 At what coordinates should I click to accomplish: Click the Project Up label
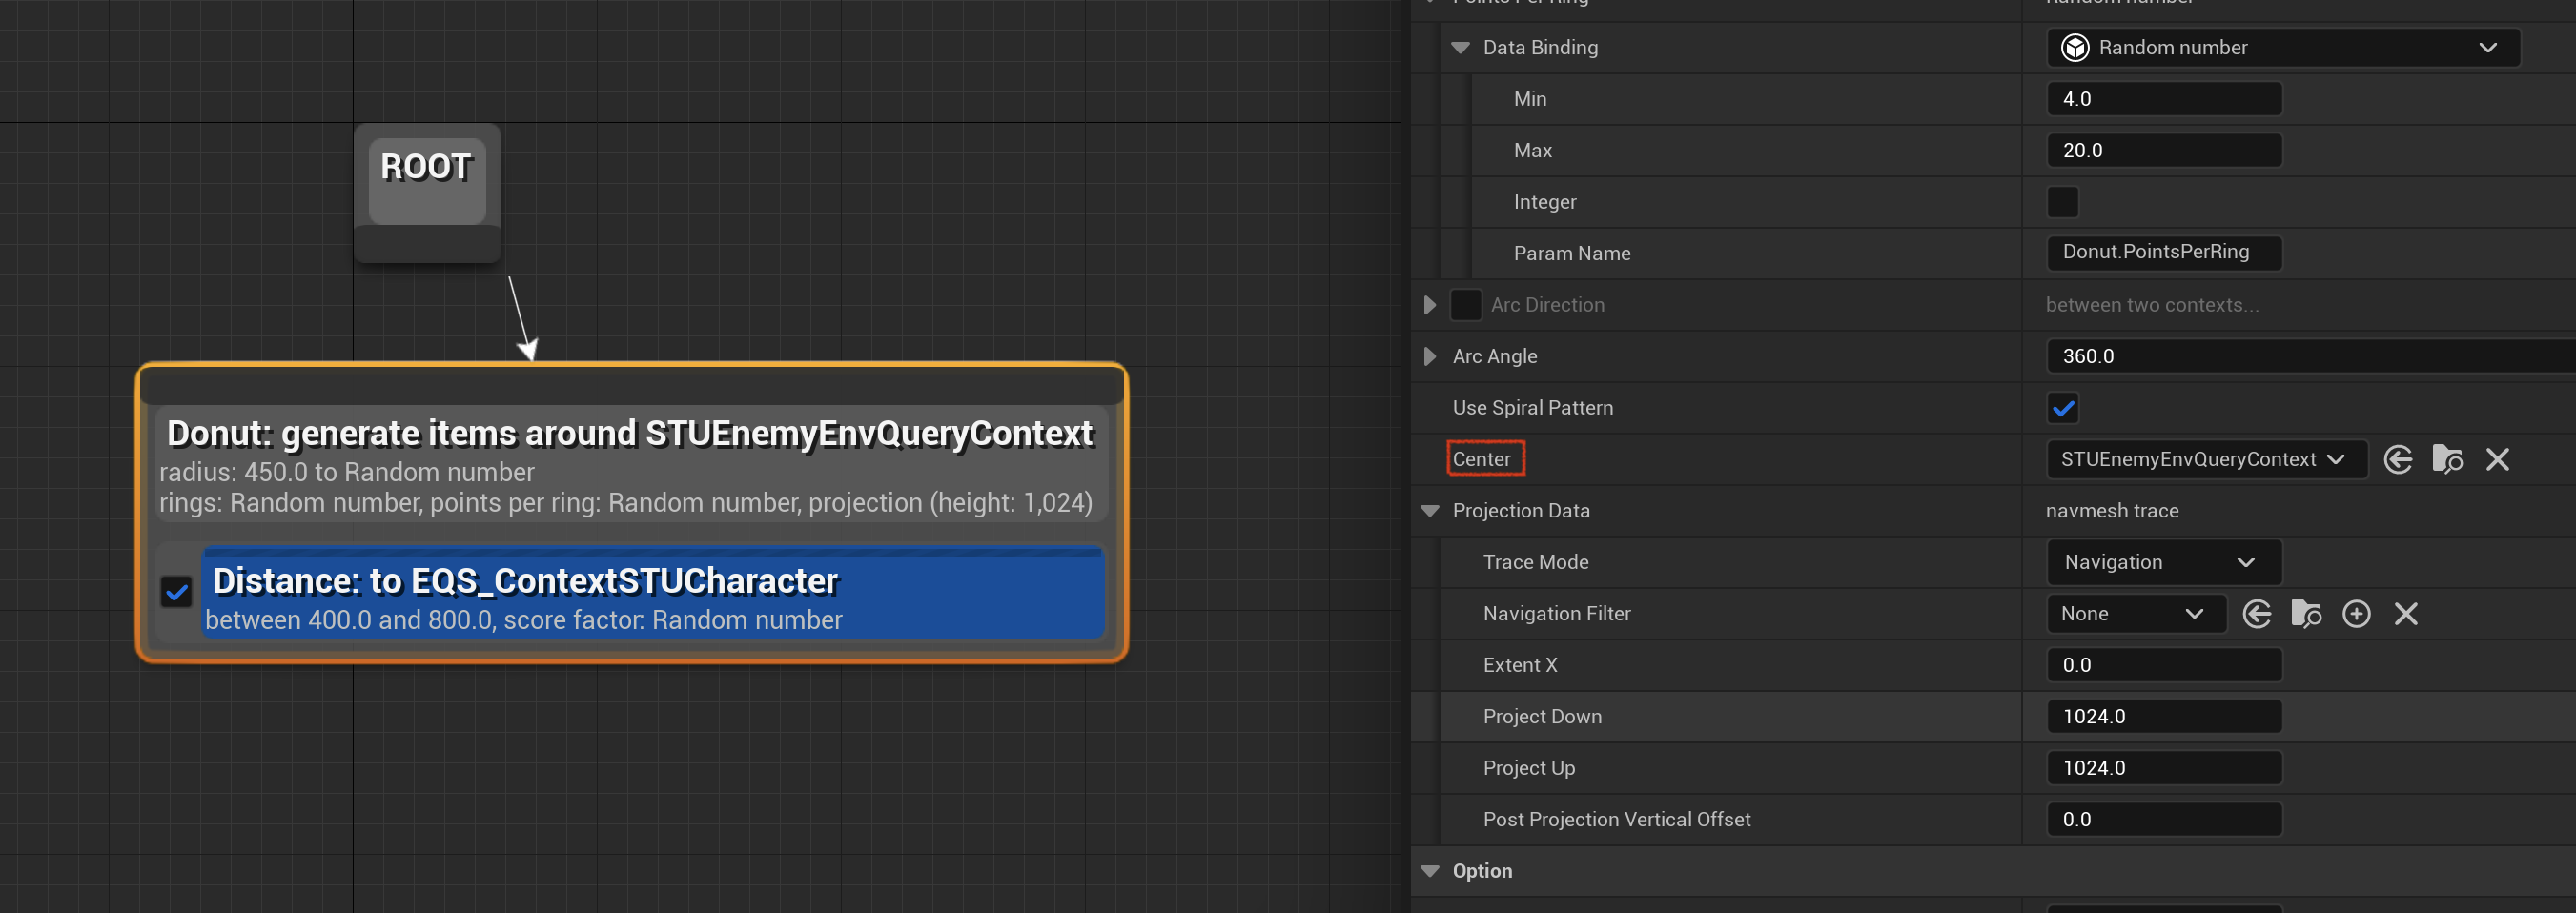(1528, 768)
